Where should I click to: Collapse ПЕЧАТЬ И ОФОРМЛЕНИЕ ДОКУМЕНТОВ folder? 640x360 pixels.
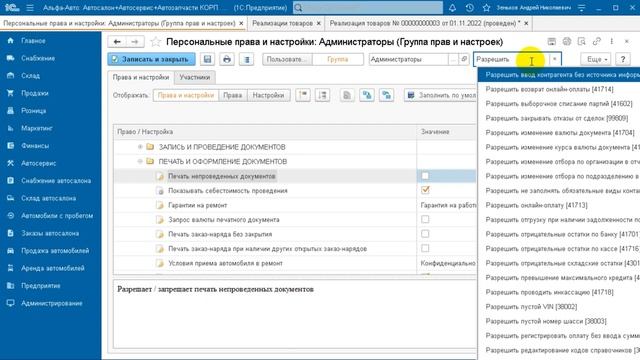[140, 162]
